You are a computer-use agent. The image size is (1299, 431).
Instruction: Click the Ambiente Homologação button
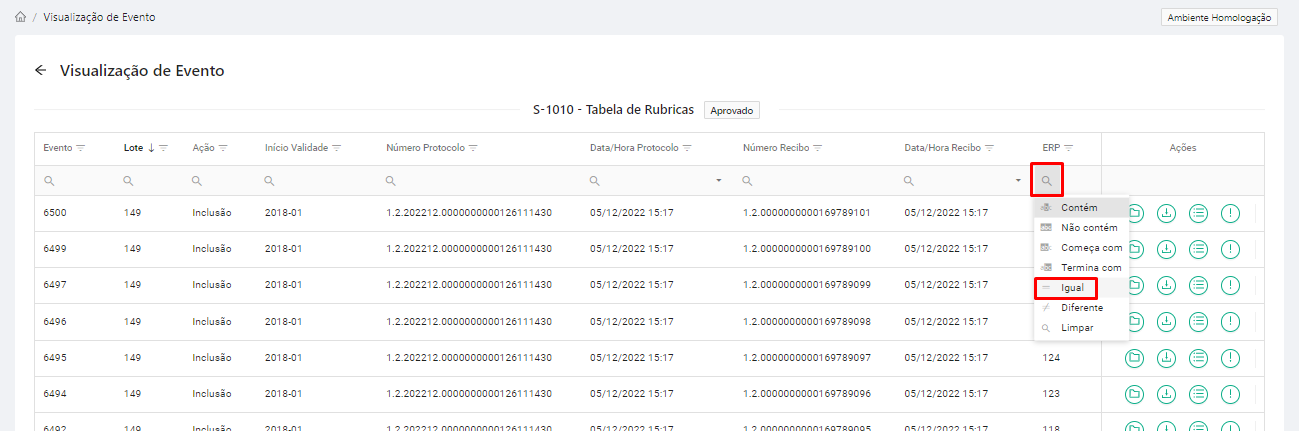coord(1219,17)
